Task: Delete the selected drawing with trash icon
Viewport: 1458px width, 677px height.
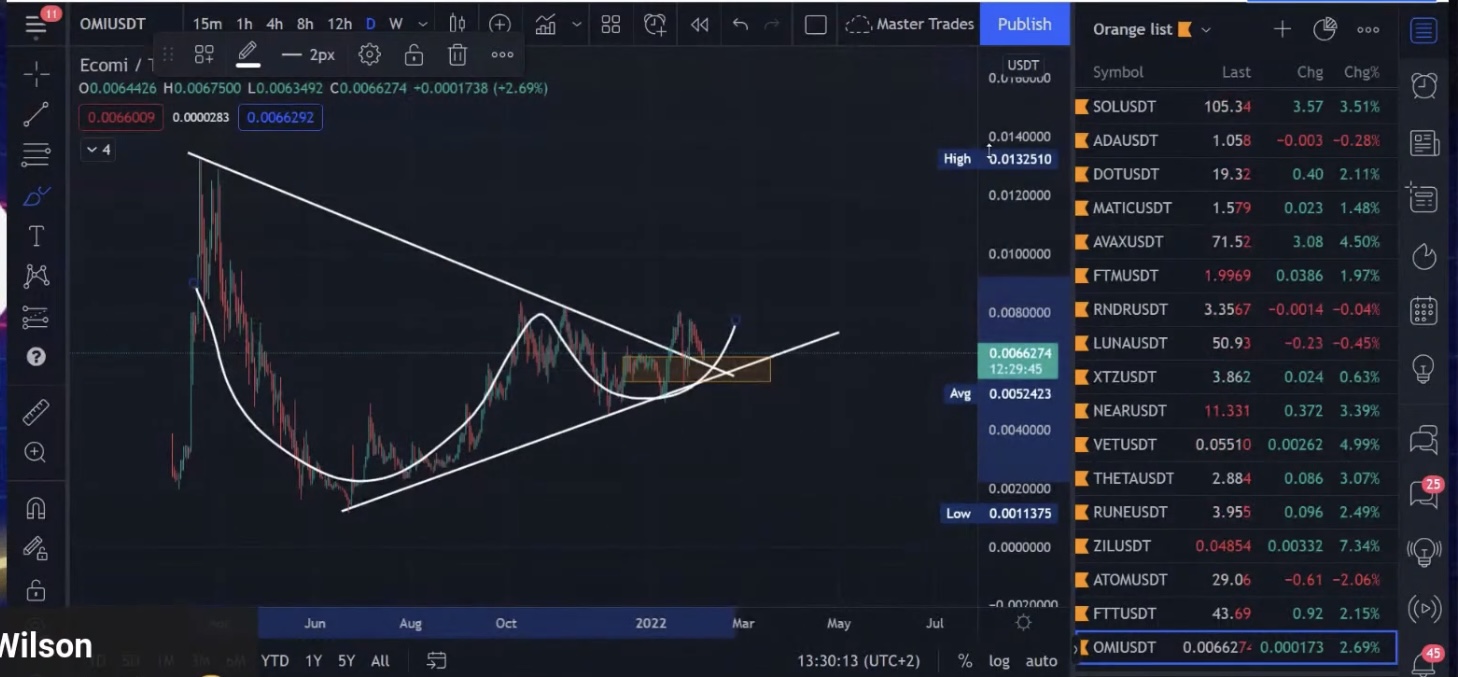Action: (x=457, y=55)
